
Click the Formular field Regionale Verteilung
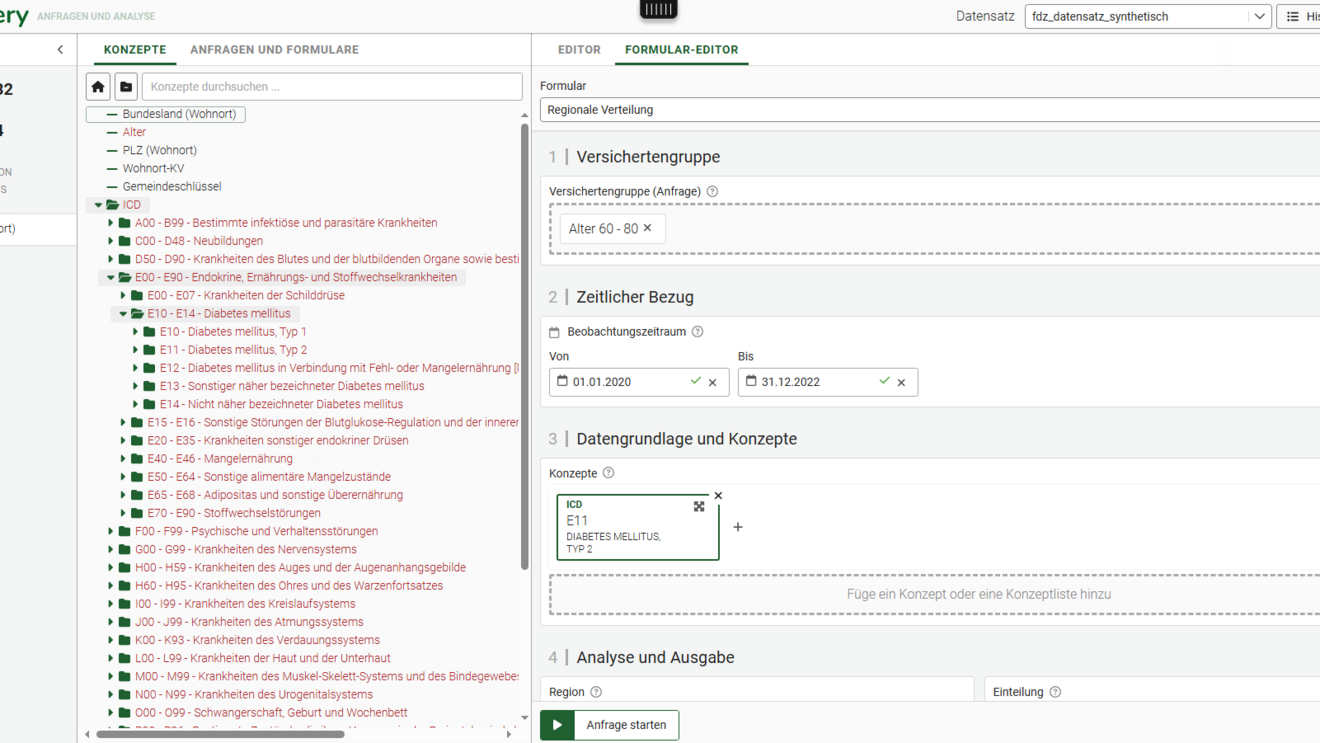click(x=930, y=110)
